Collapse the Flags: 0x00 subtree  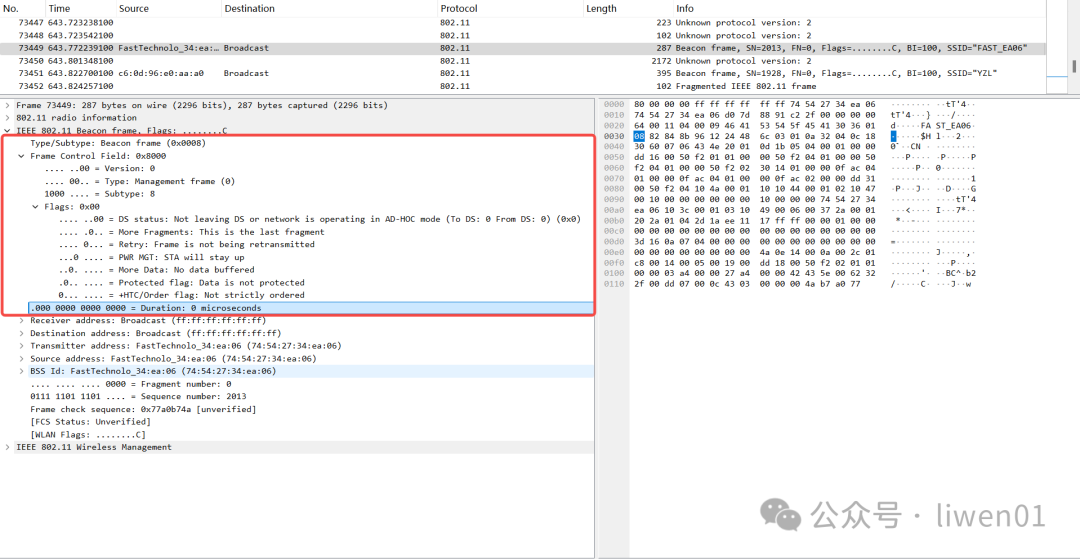tap(36, 207)
